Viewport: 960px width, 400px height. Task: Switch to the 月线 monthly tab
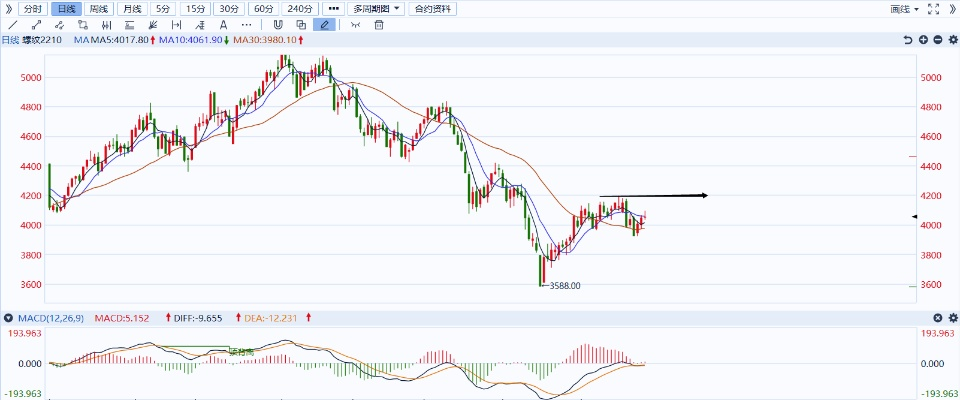pos(131,9)
